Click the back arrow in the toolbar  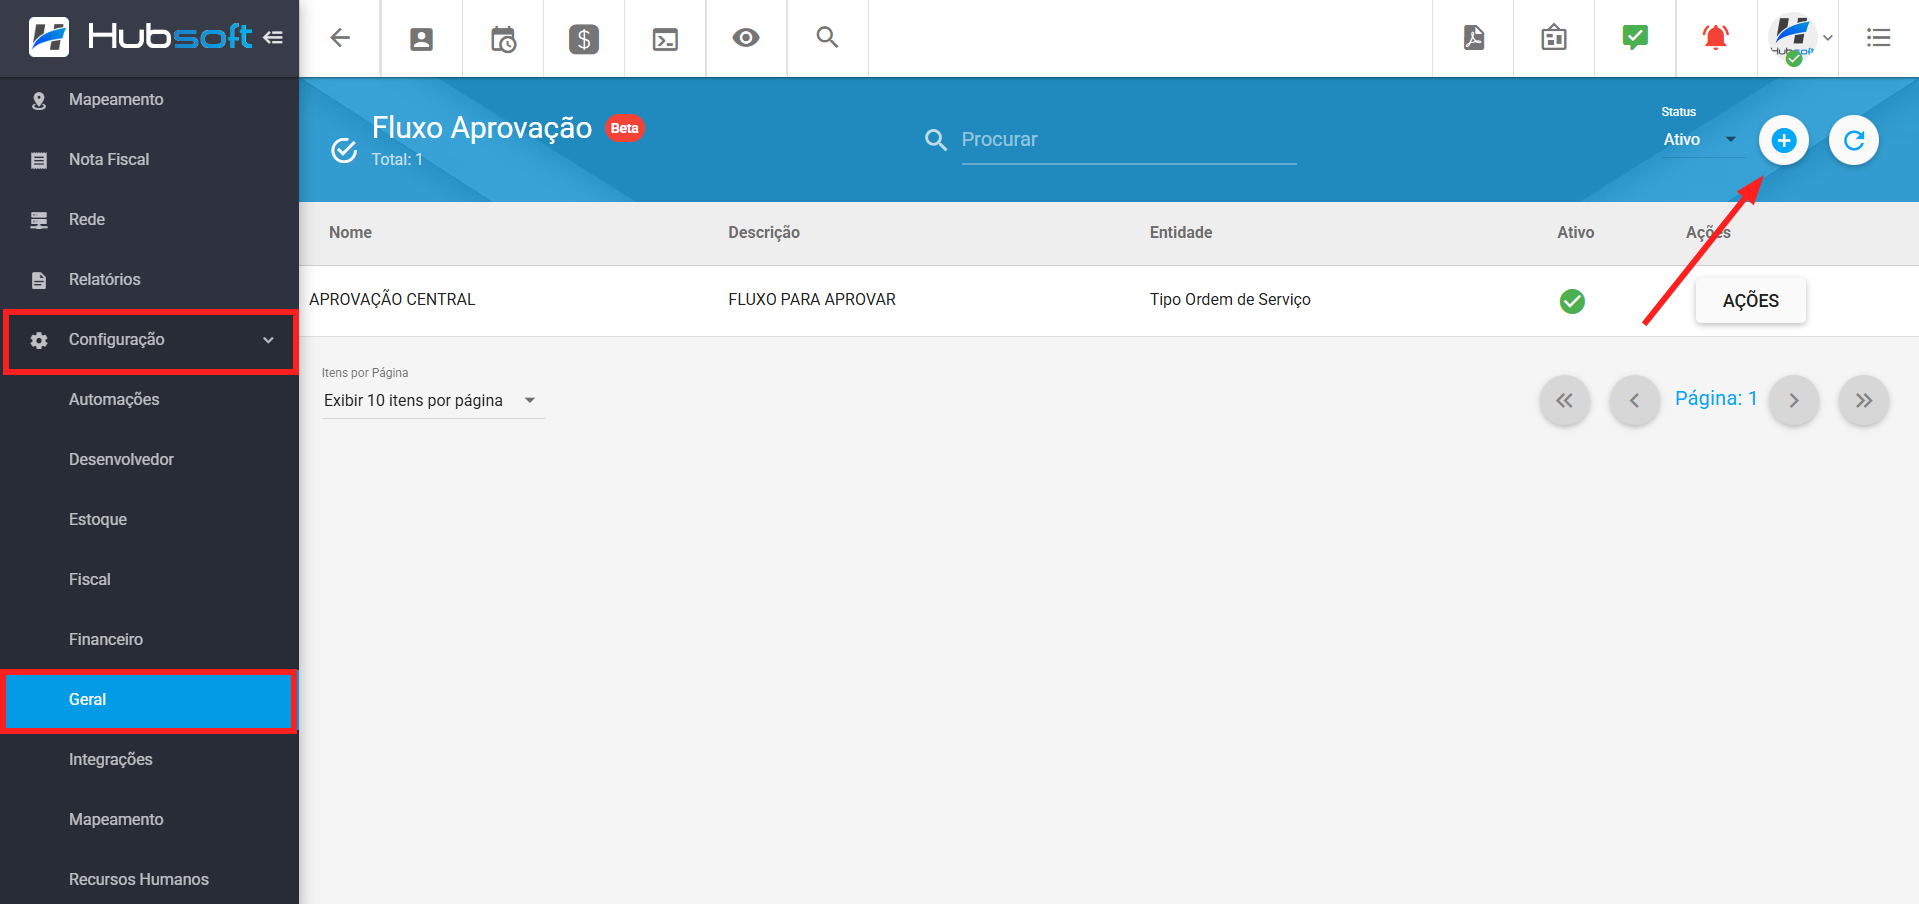[340, 38]
